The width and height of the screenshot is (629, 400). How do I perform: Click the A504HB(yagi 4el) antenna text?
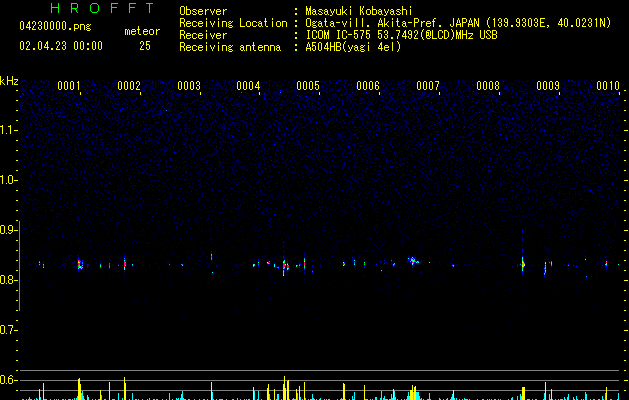point(353,47)
